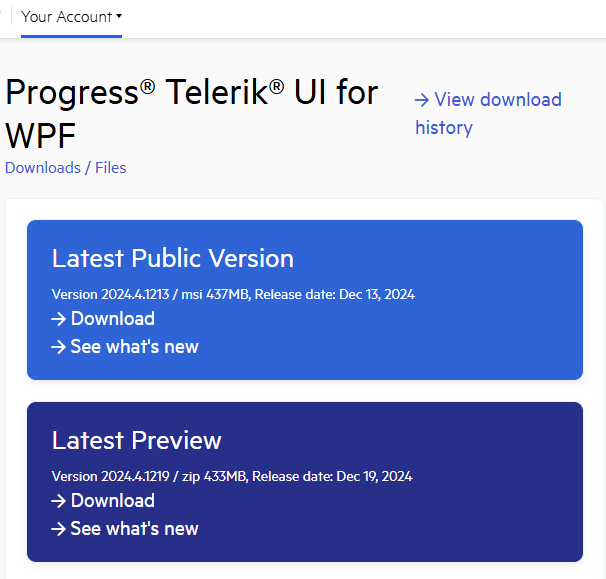606x579 pixels.
Task: Click the Latest Public Version heading
Action: click(173, 259)
